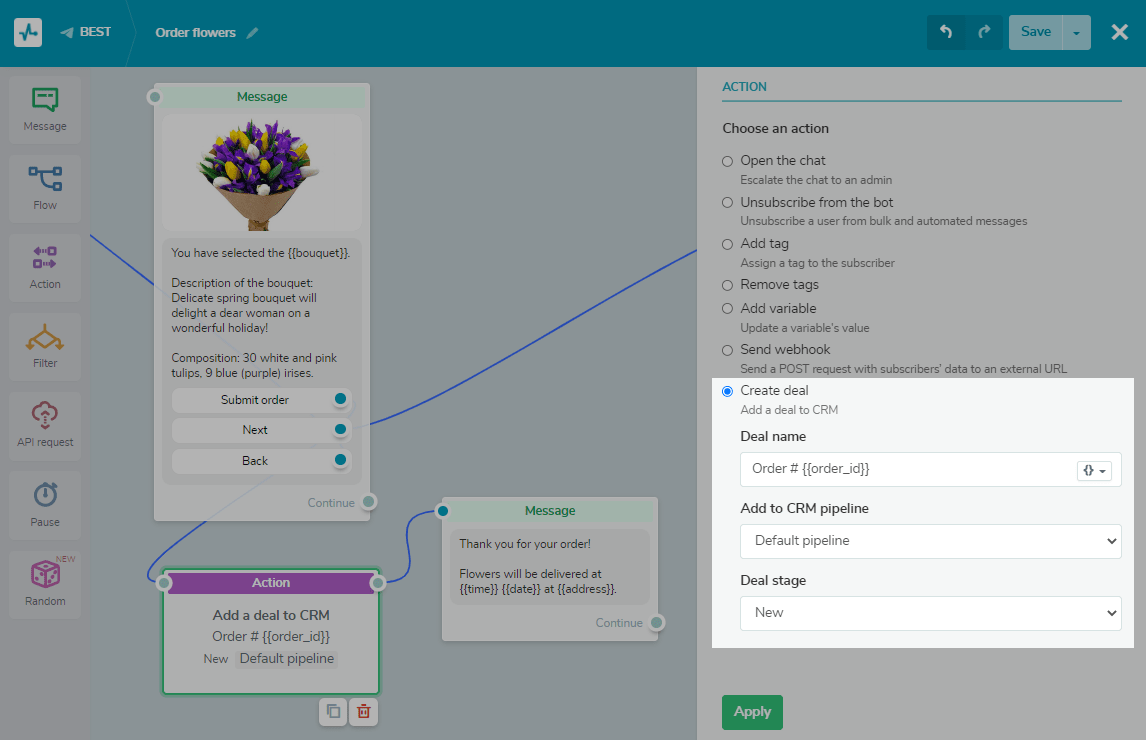
Task: Pick the Filter element icon
Action: click(45, 346)
